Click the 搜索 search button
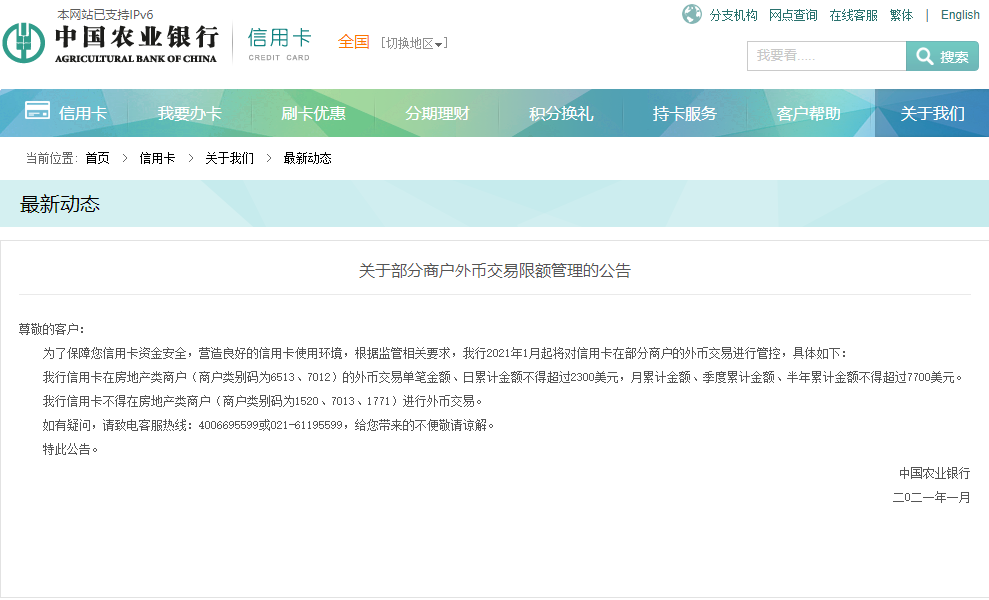This screenshot has height=600, width=989. click(x=942, y=56)
